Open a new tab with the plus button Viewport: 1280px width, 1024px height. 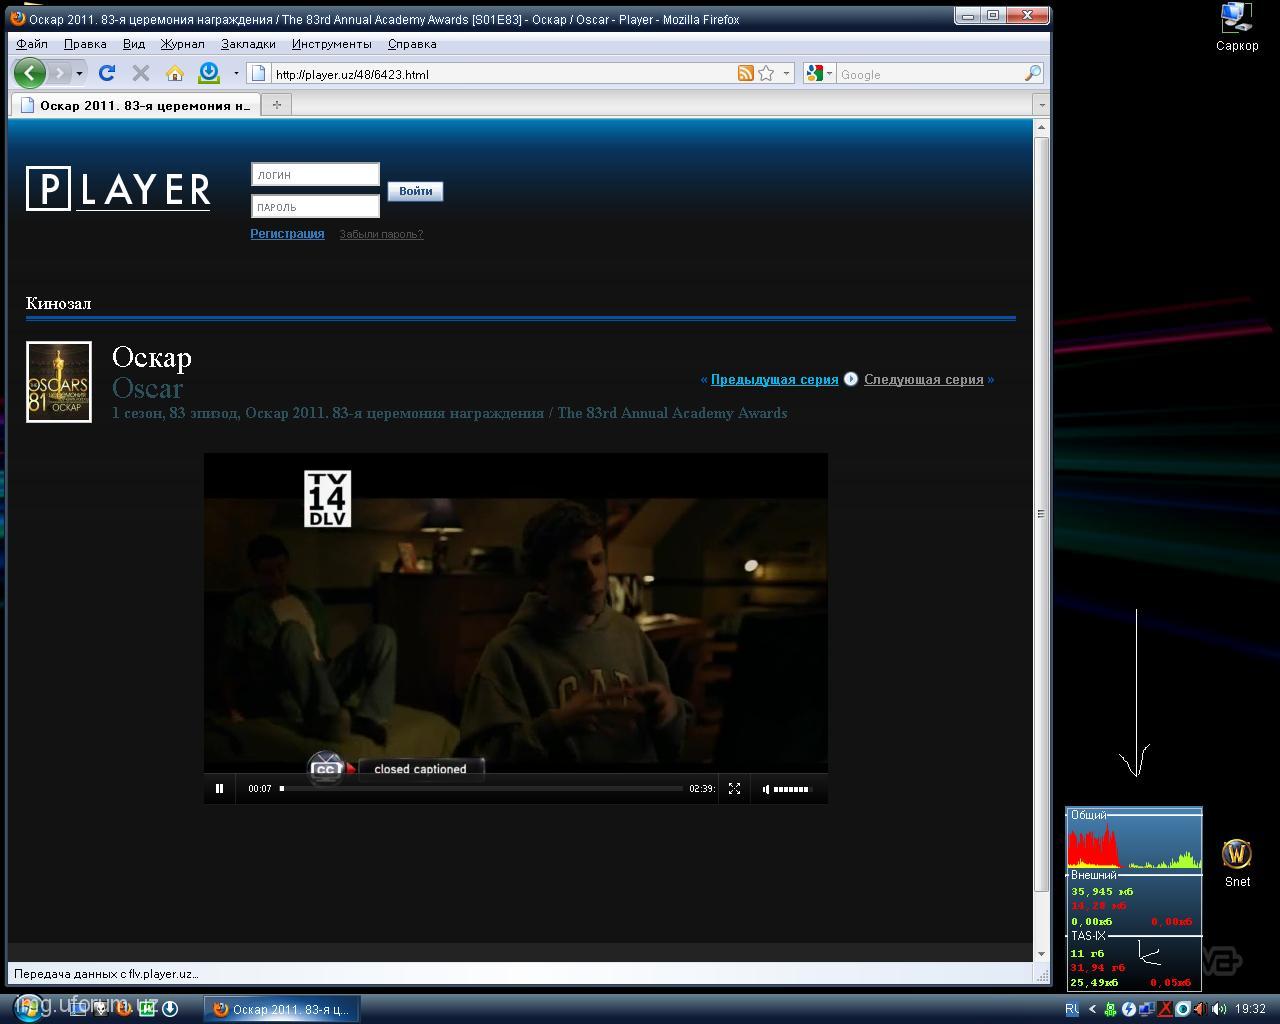pos(277,104)
